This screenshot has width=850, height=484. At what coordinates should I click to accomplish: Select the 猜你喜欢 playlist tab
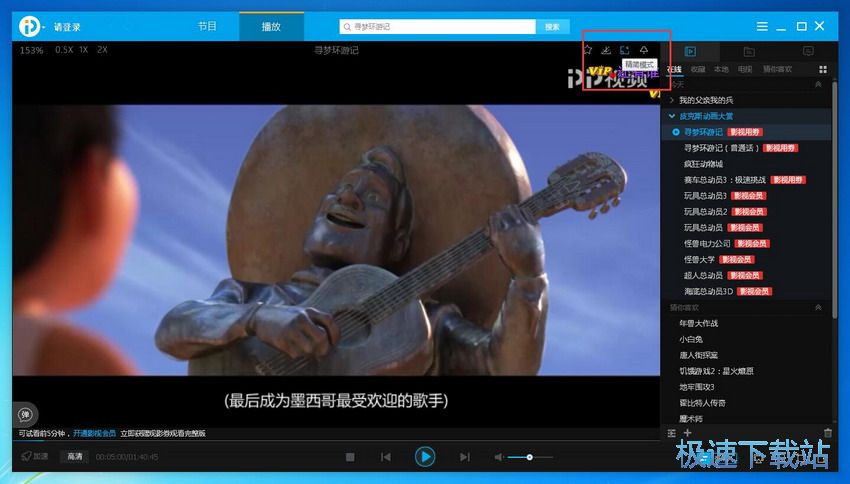(x=777, y=69)
